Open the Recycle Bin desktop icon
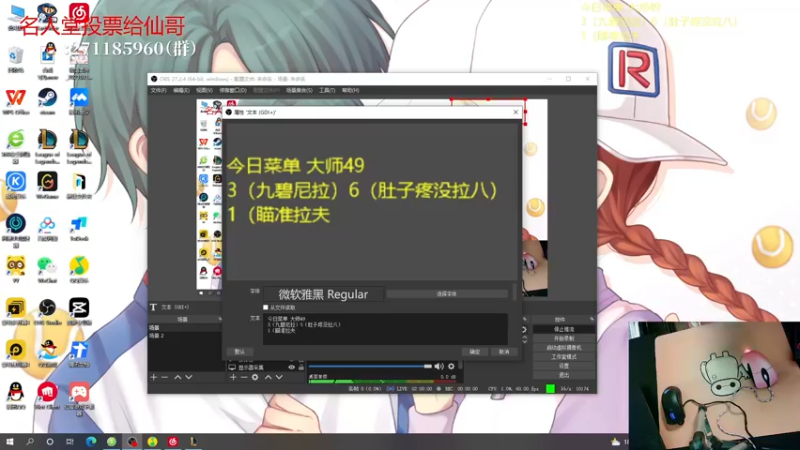The height and width of the screenshot is (450, 800). [x=16, y=59]
